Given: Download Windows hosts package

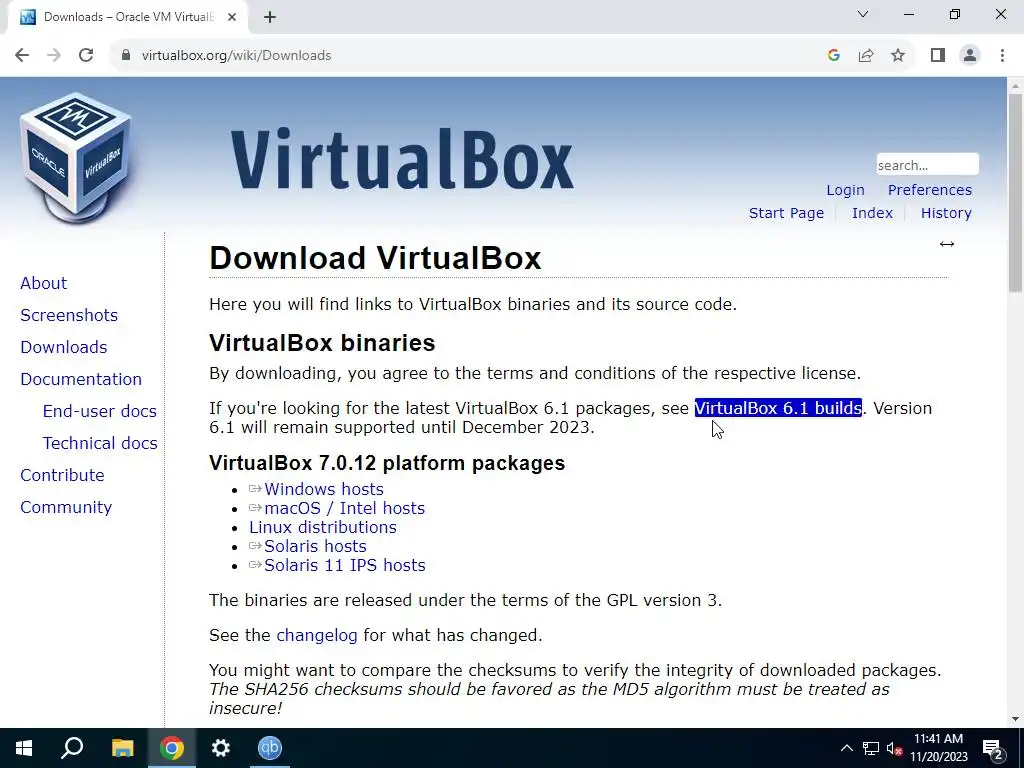Looking at the screenshot, I should [x=323, y=489].
